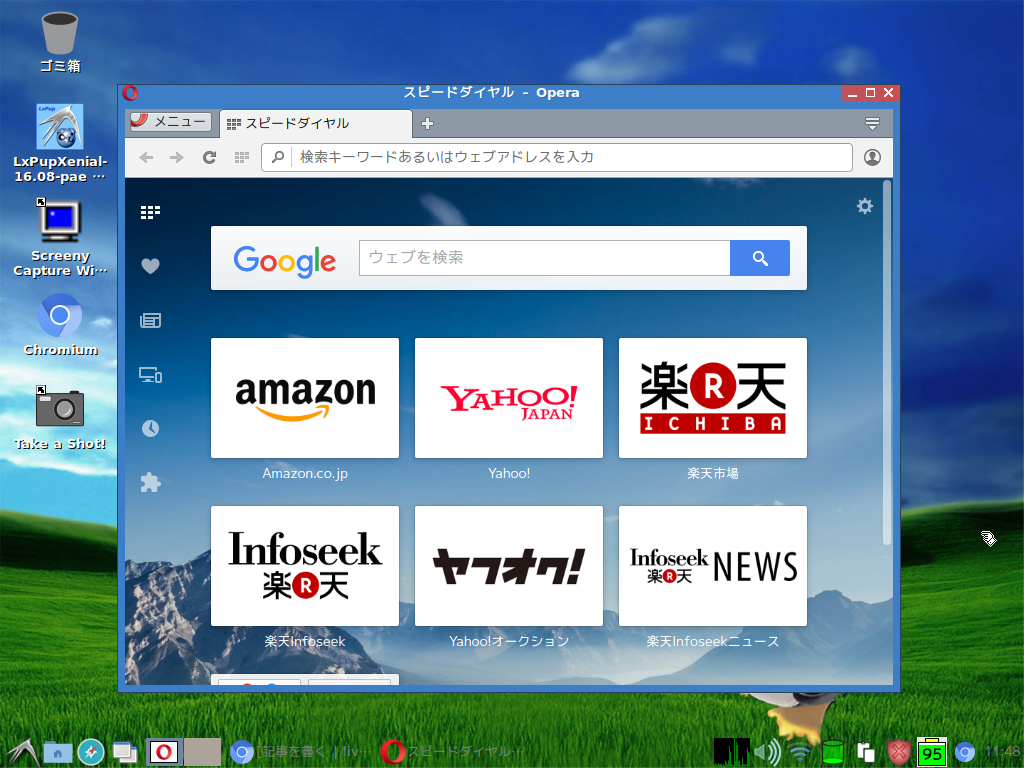Viewport: 1024px width, 768px height.
Task: Open History via the clock icon
Action: pos(150,428)
